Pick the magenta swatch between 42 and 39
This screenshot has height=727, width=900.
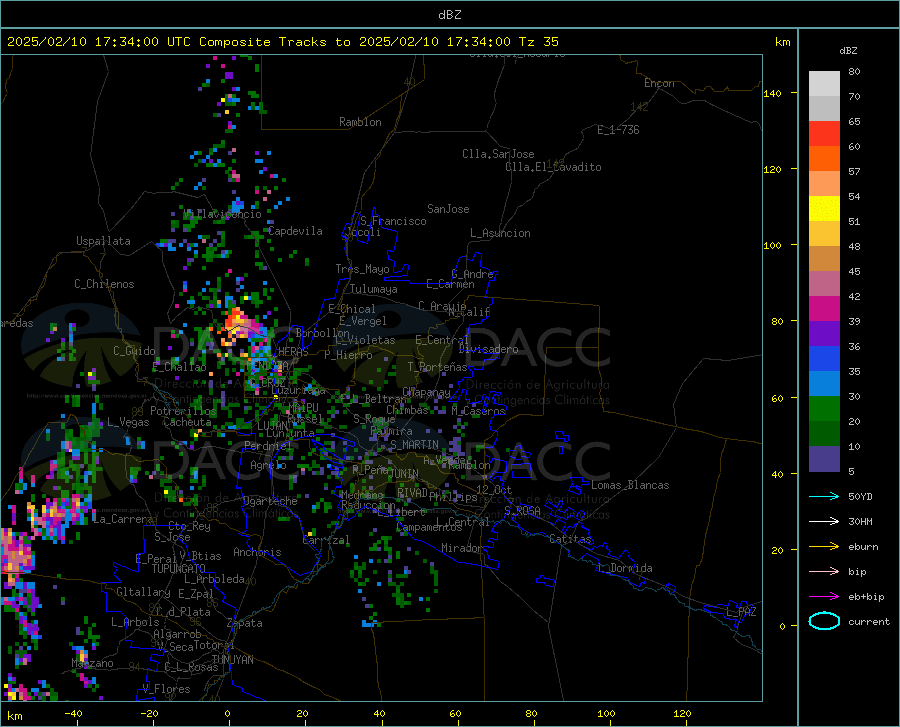pyautogui.click(x=824, y=309)
